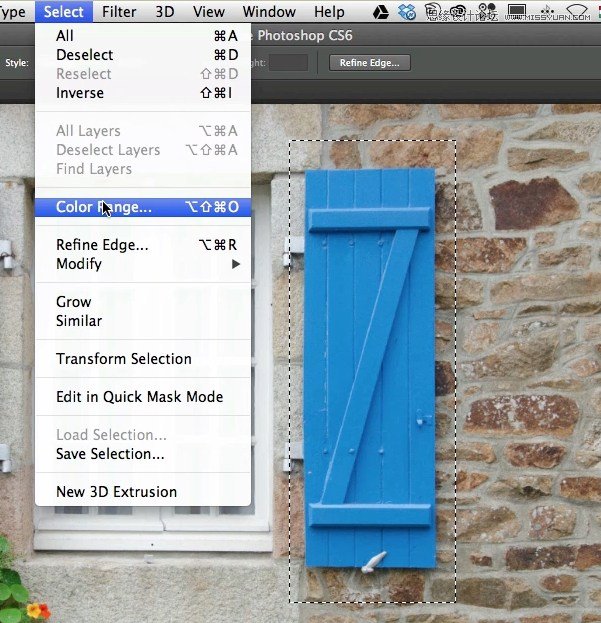Click the Height input field in options bar
Viewport: 601px width, 623px height.
[289, 62]
